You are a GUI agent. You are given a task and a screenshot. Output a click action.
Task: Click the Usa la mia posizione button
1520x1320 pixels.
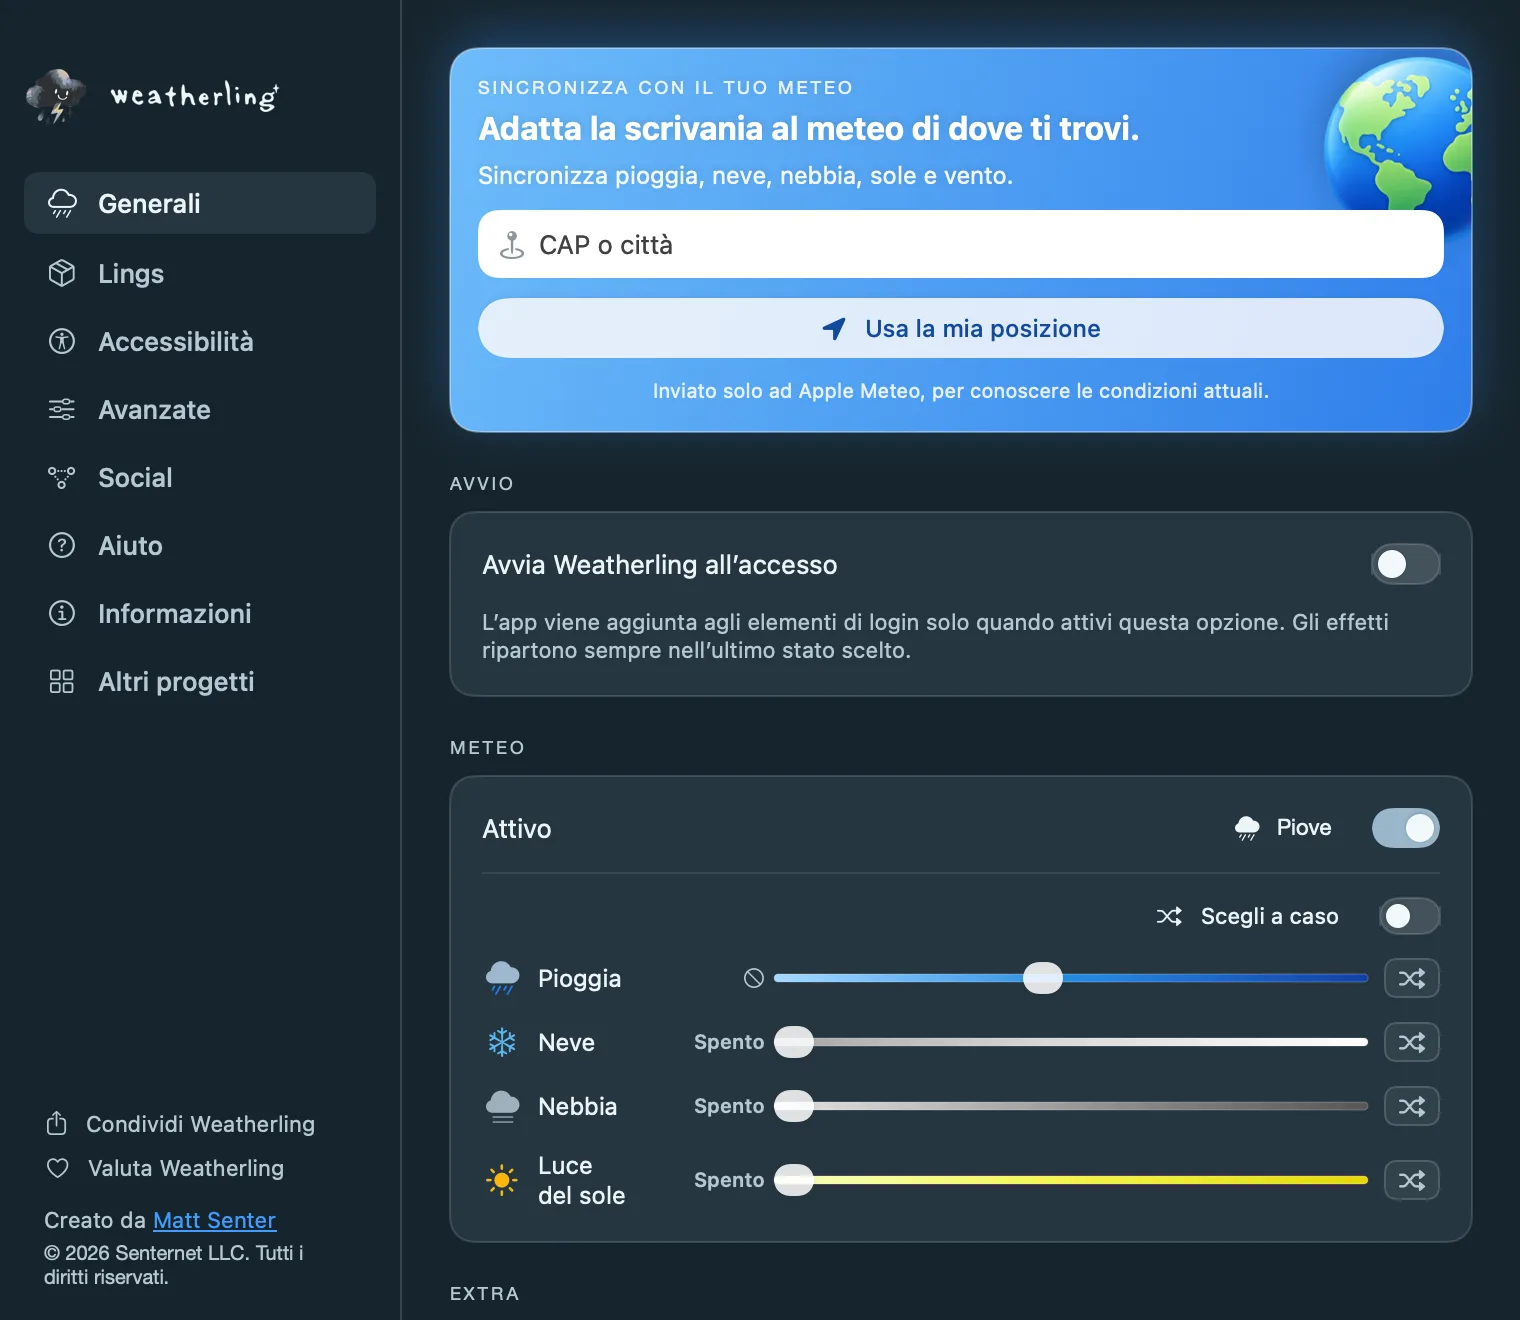960,328
